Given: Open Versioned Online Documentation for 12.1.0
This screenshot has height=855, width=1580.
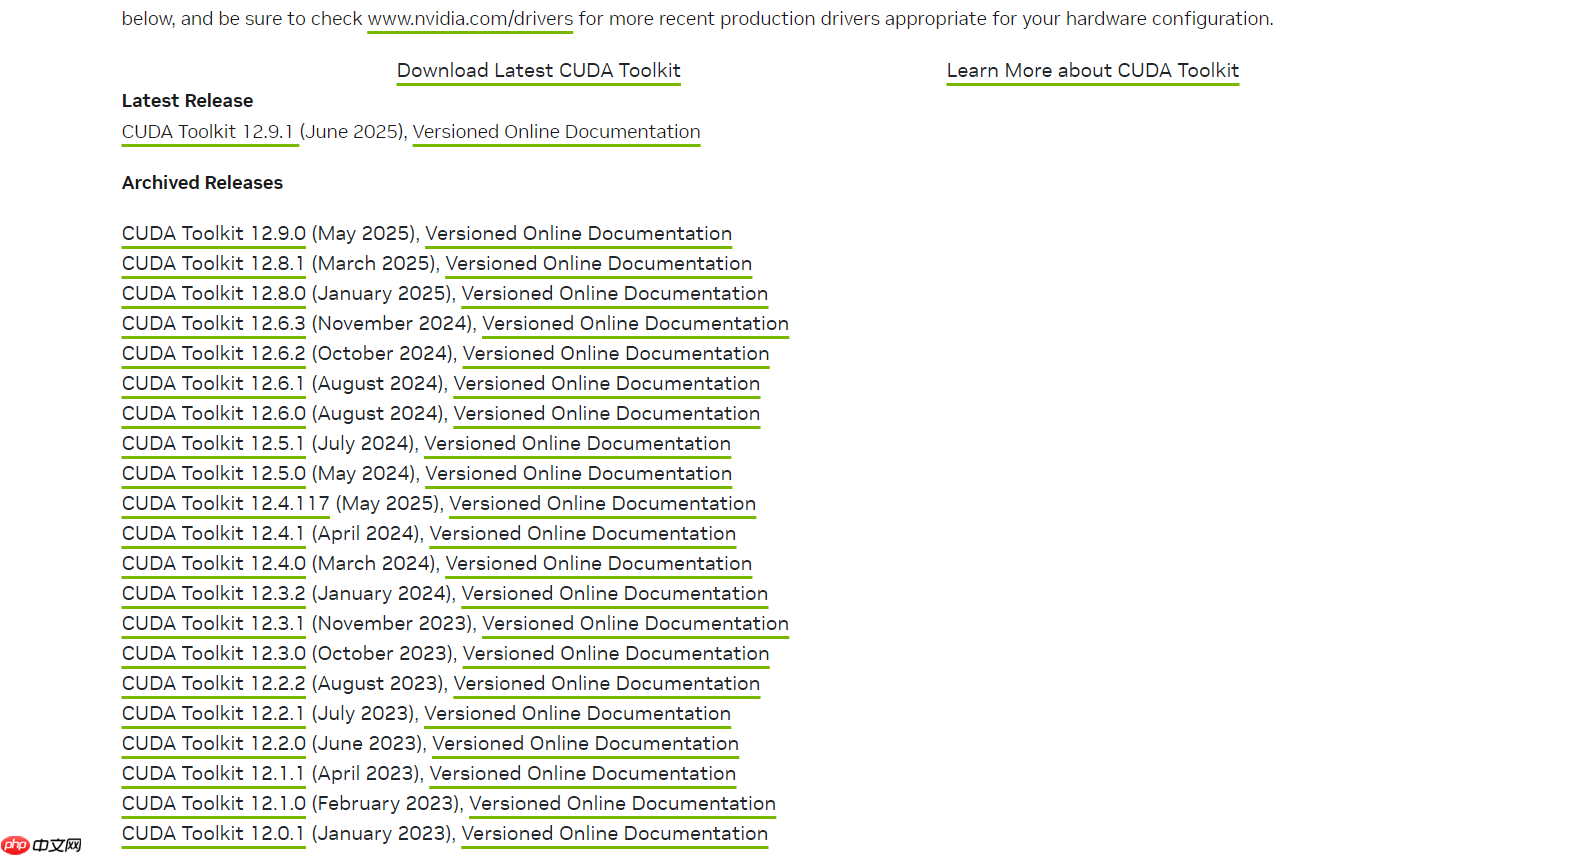Looking at the screenshot, I should (623, 804).
